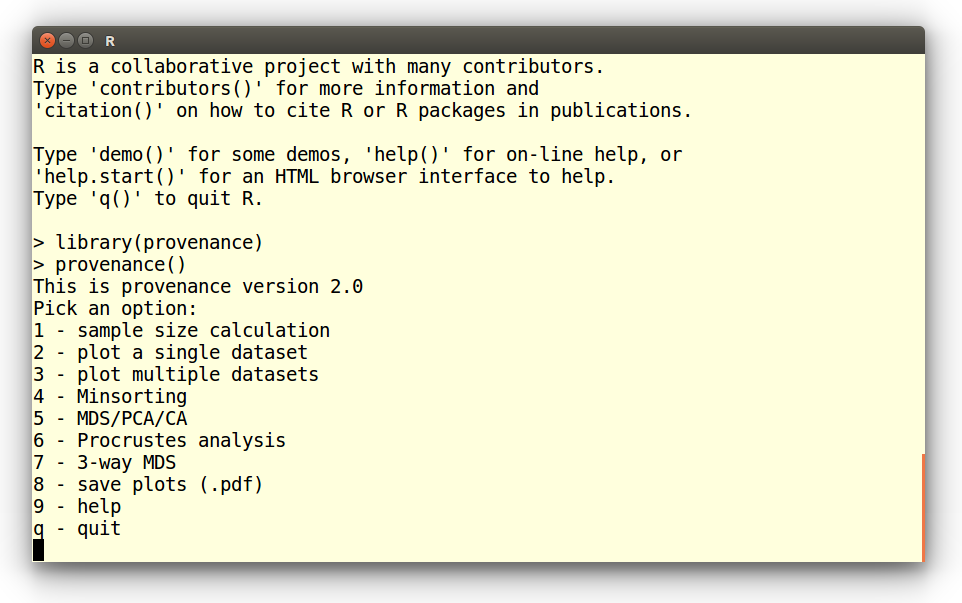The height and width of the screenshot is (603, 962).
Task: Maximize the R terminal window
Action: point(85,41)
